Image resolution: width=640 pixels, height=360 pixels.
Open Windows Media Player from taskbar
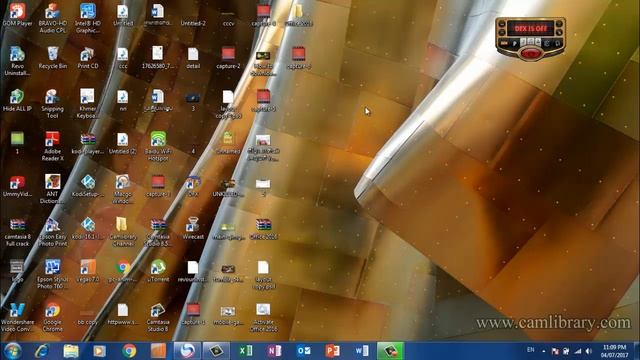pos(100,351)
